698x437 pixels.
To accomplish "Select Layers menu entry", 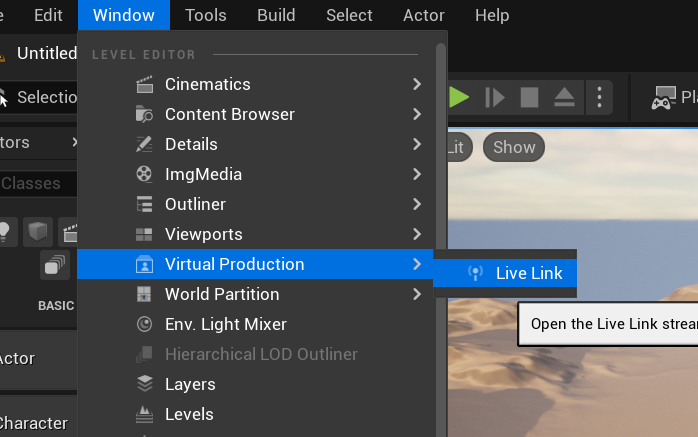I will pyautogui.click(x=256, y=384).
